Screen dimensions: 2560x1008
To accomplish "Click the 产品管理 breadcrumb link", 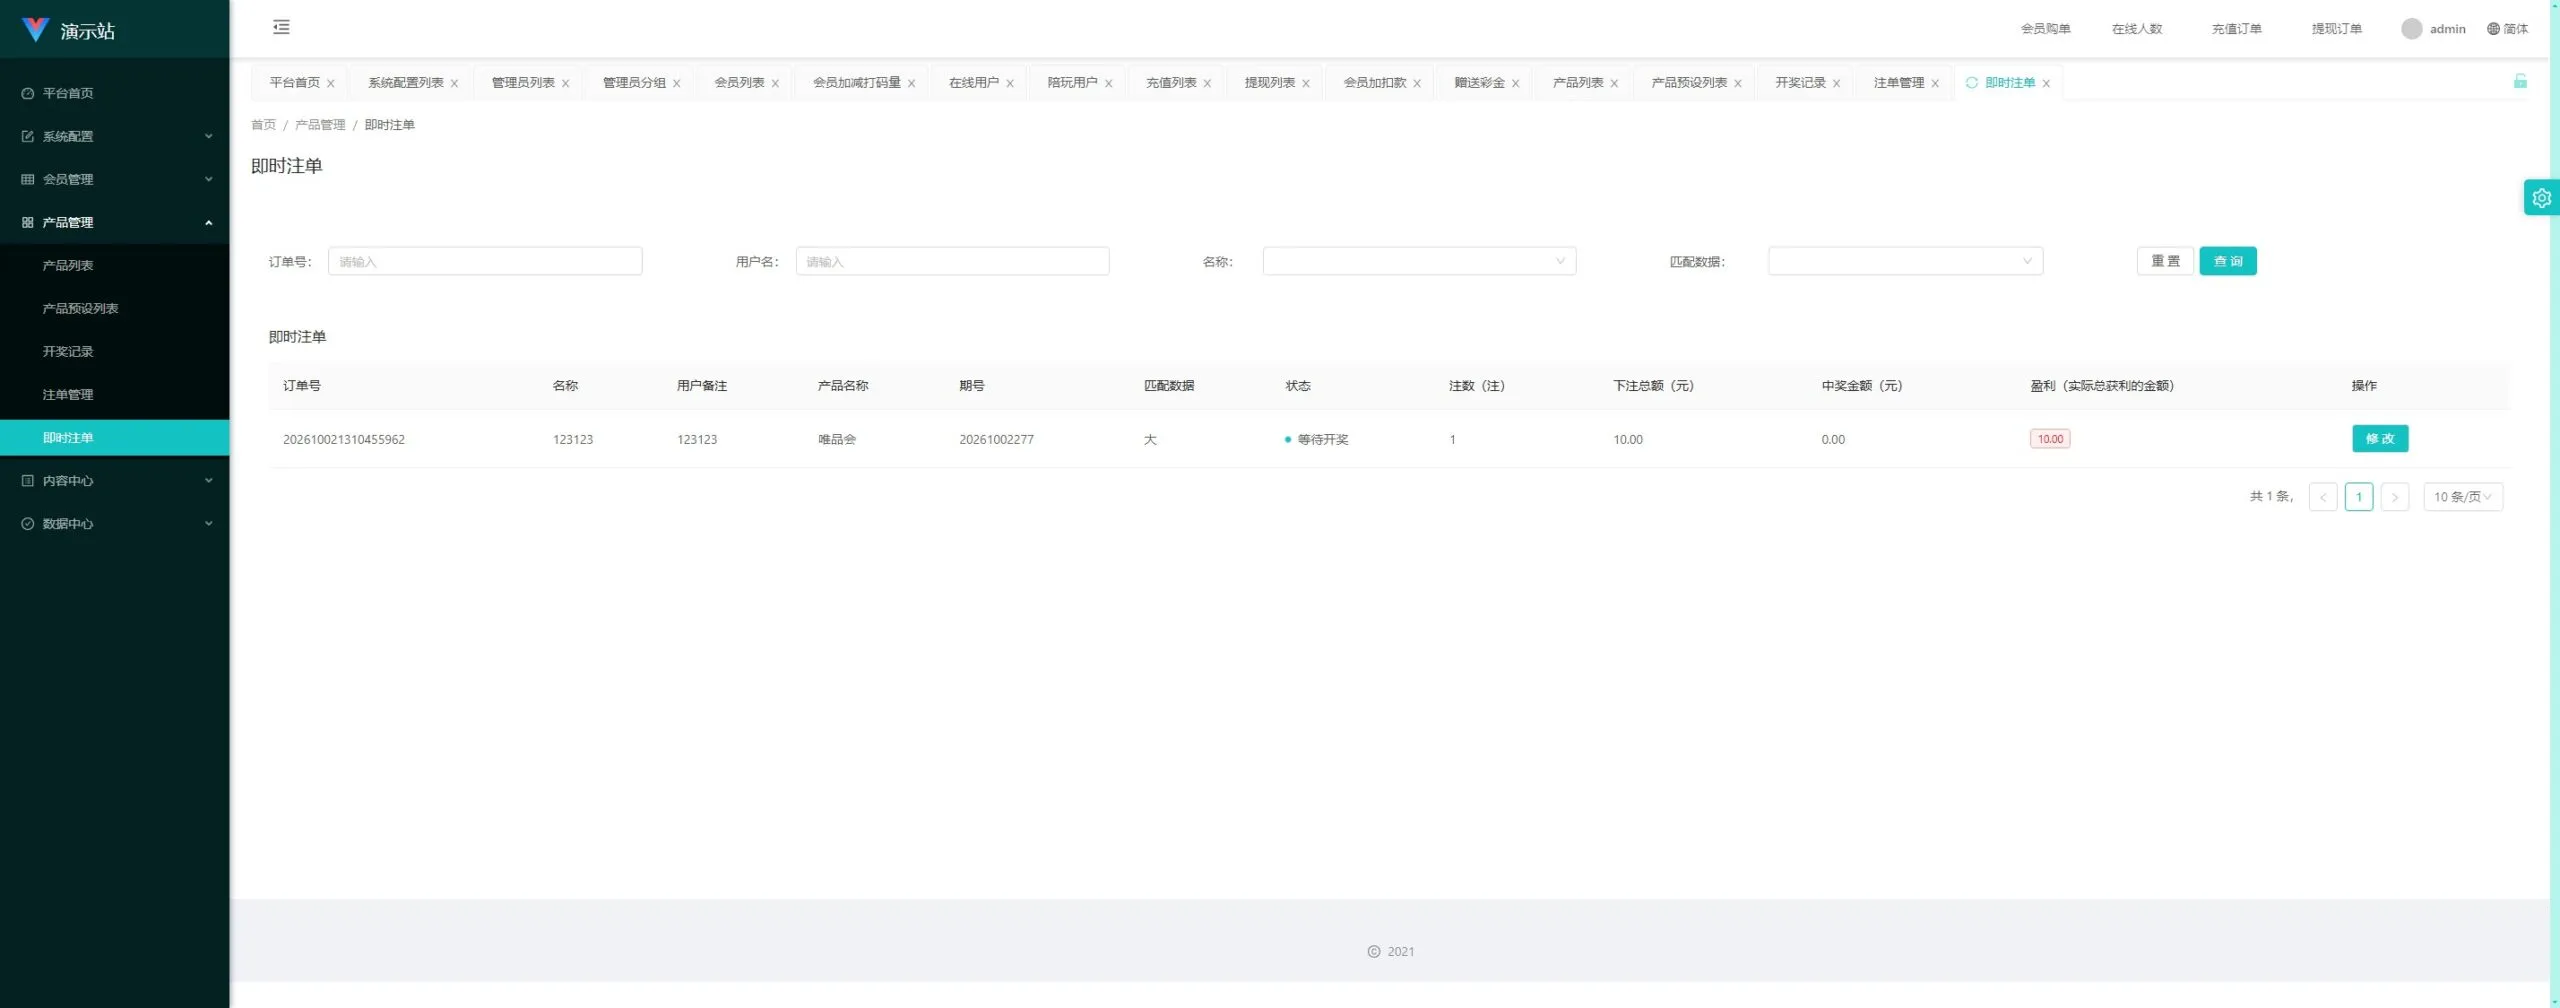I will (320, 125).
